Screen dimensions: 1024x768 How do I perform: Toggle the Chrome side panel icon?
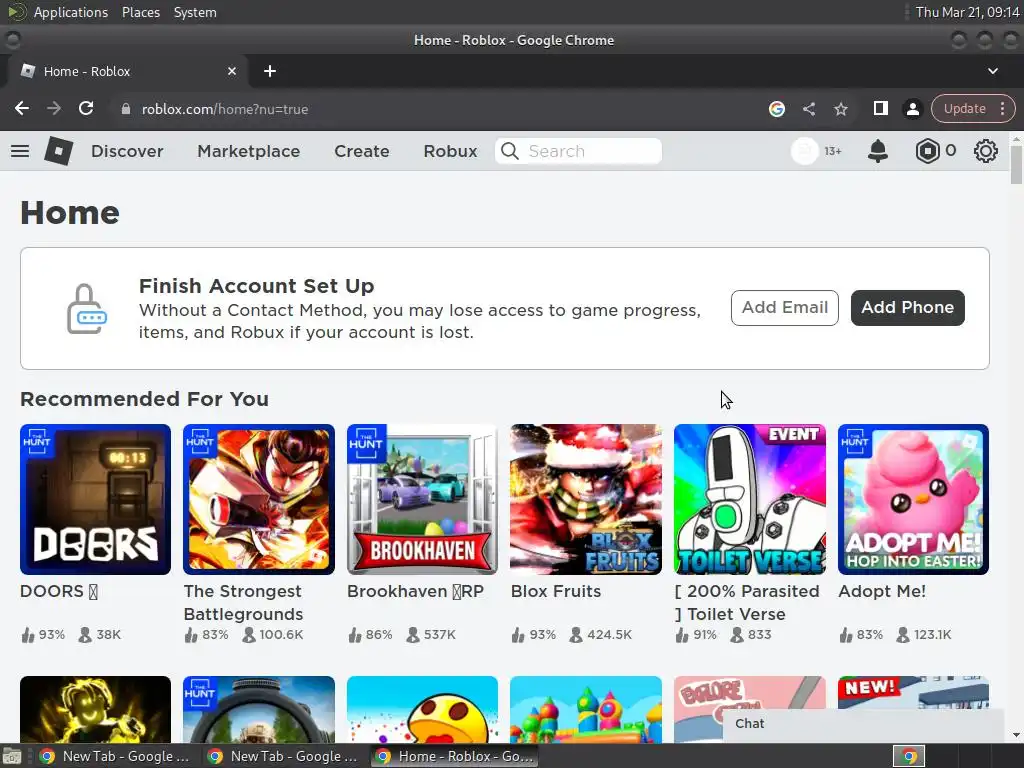(880, 108)
